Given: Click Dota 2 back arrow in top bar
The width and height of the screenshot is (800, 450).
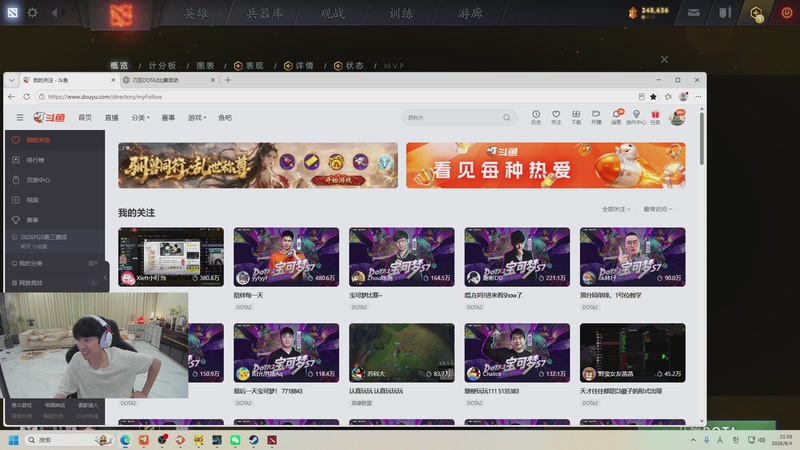Looking at the screenshot, I should tap(55, 13).
